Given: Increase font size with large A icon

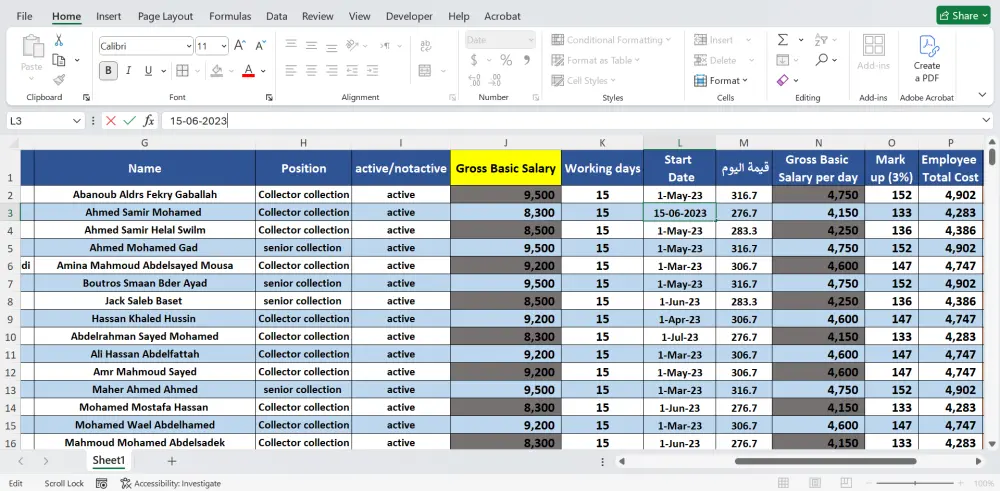Looking at the screenshot, I should click(x=240, y=45).
